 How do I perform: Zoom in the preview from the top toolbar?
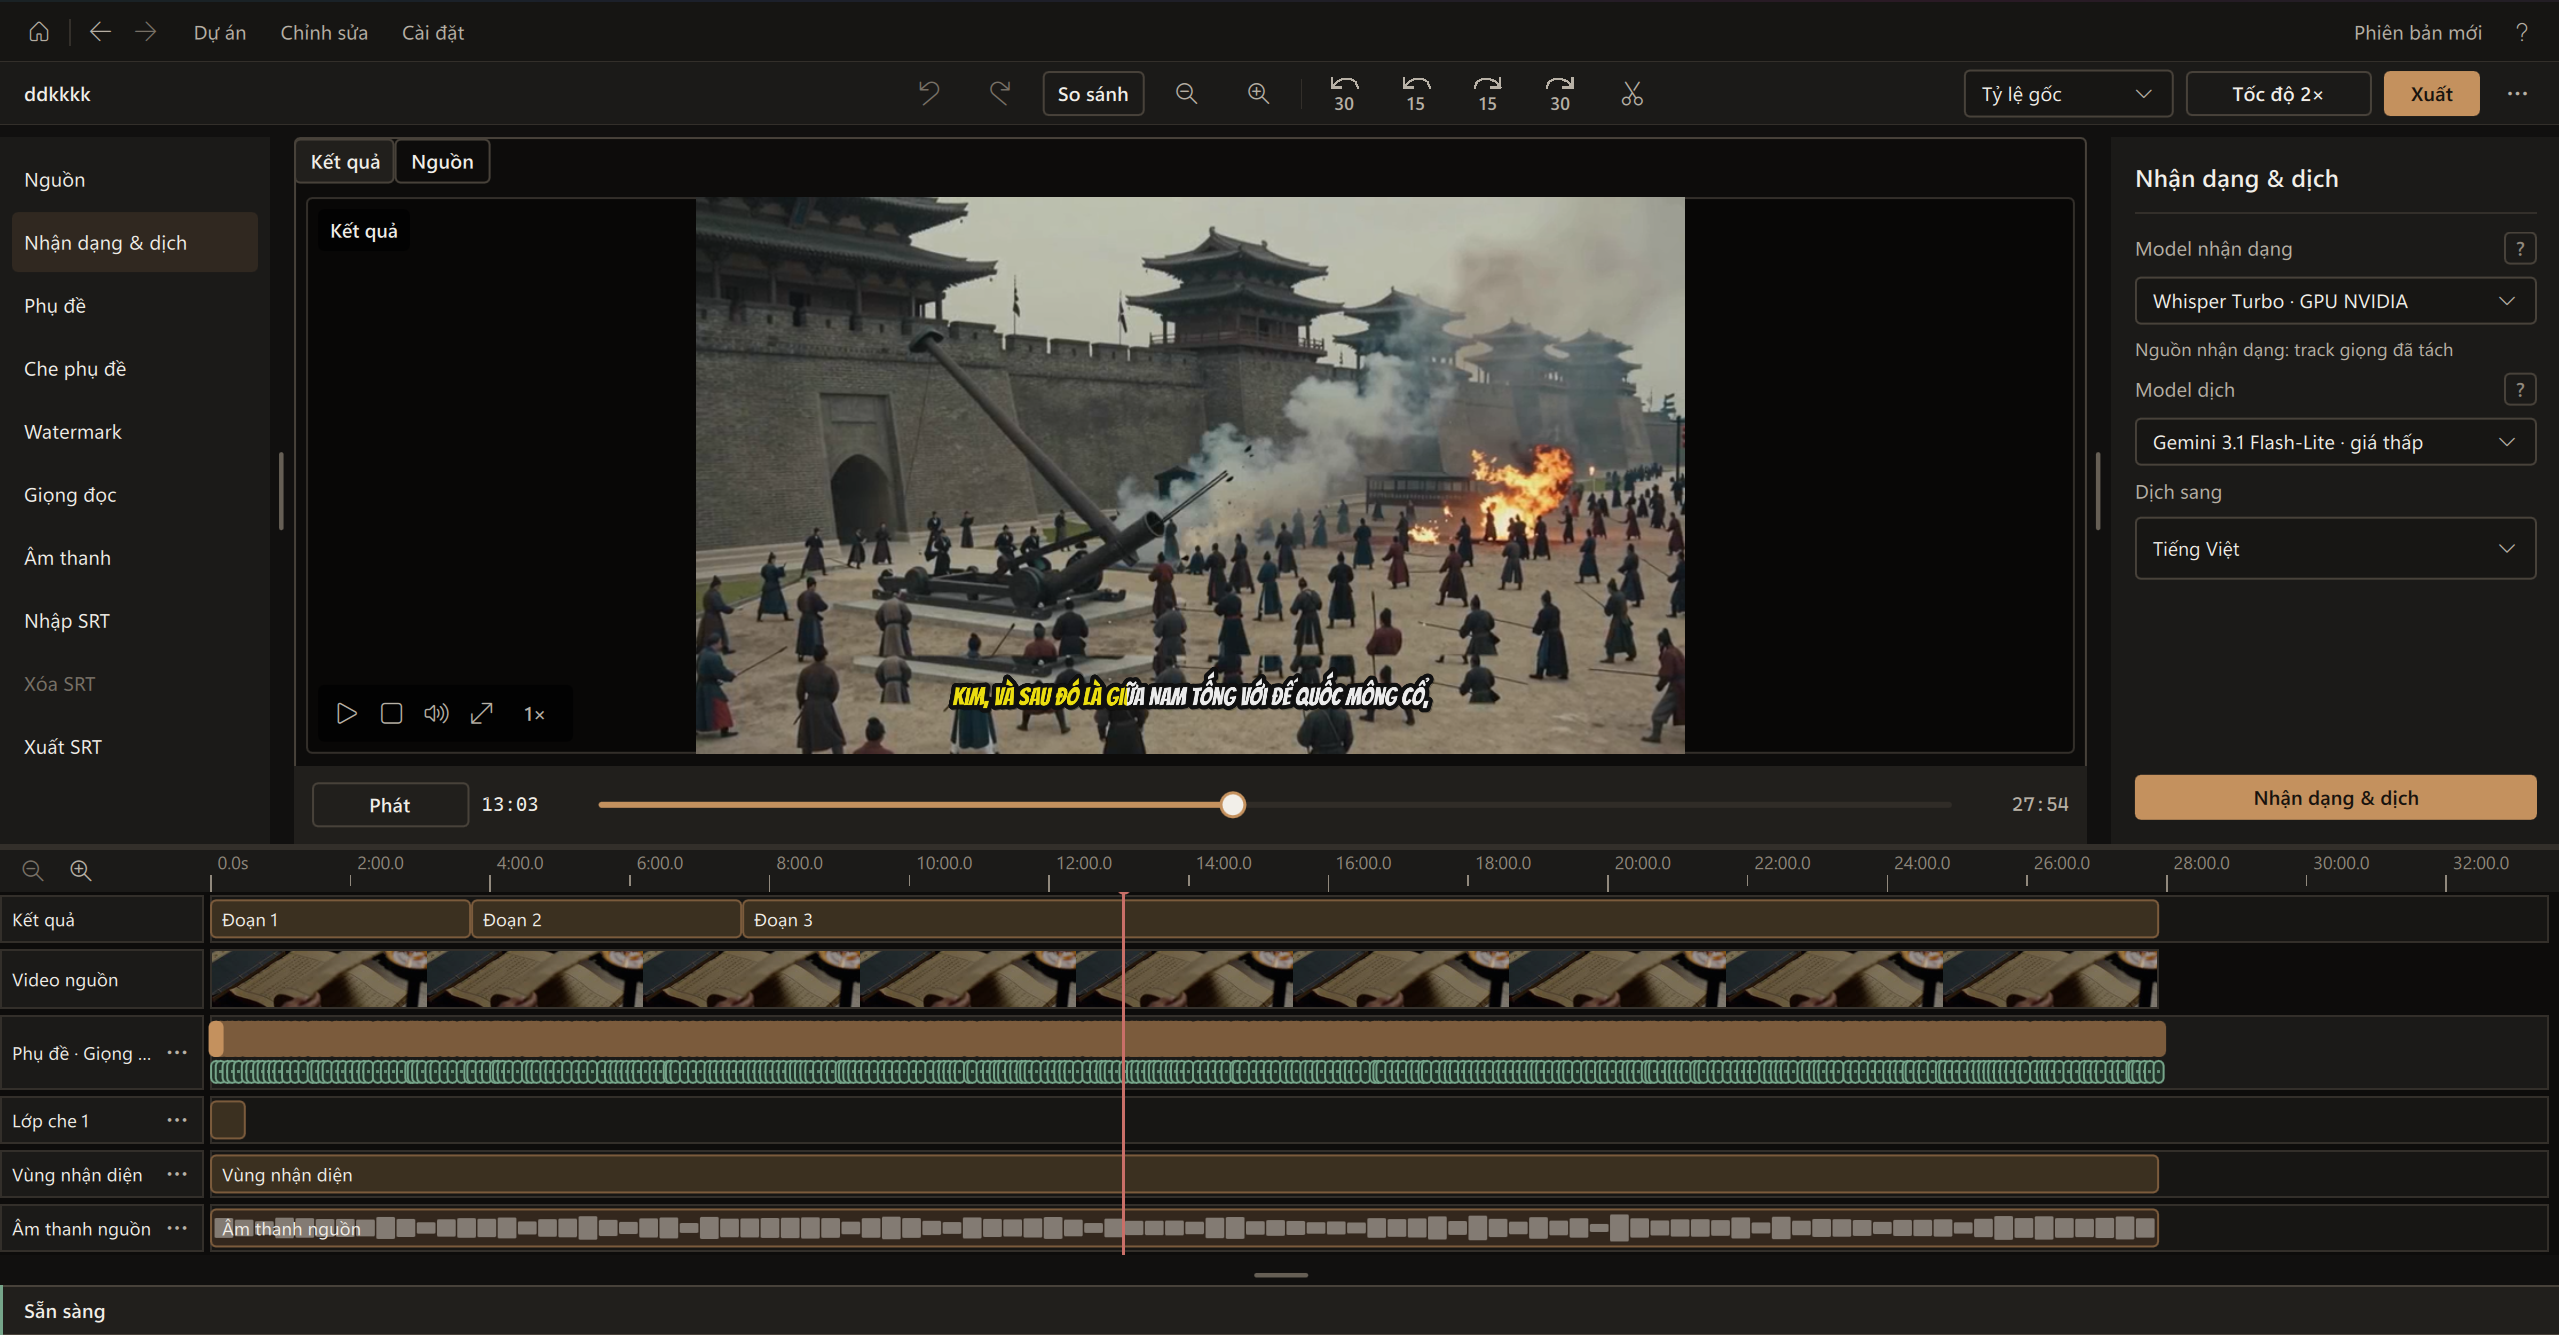tap(1259, 93)
